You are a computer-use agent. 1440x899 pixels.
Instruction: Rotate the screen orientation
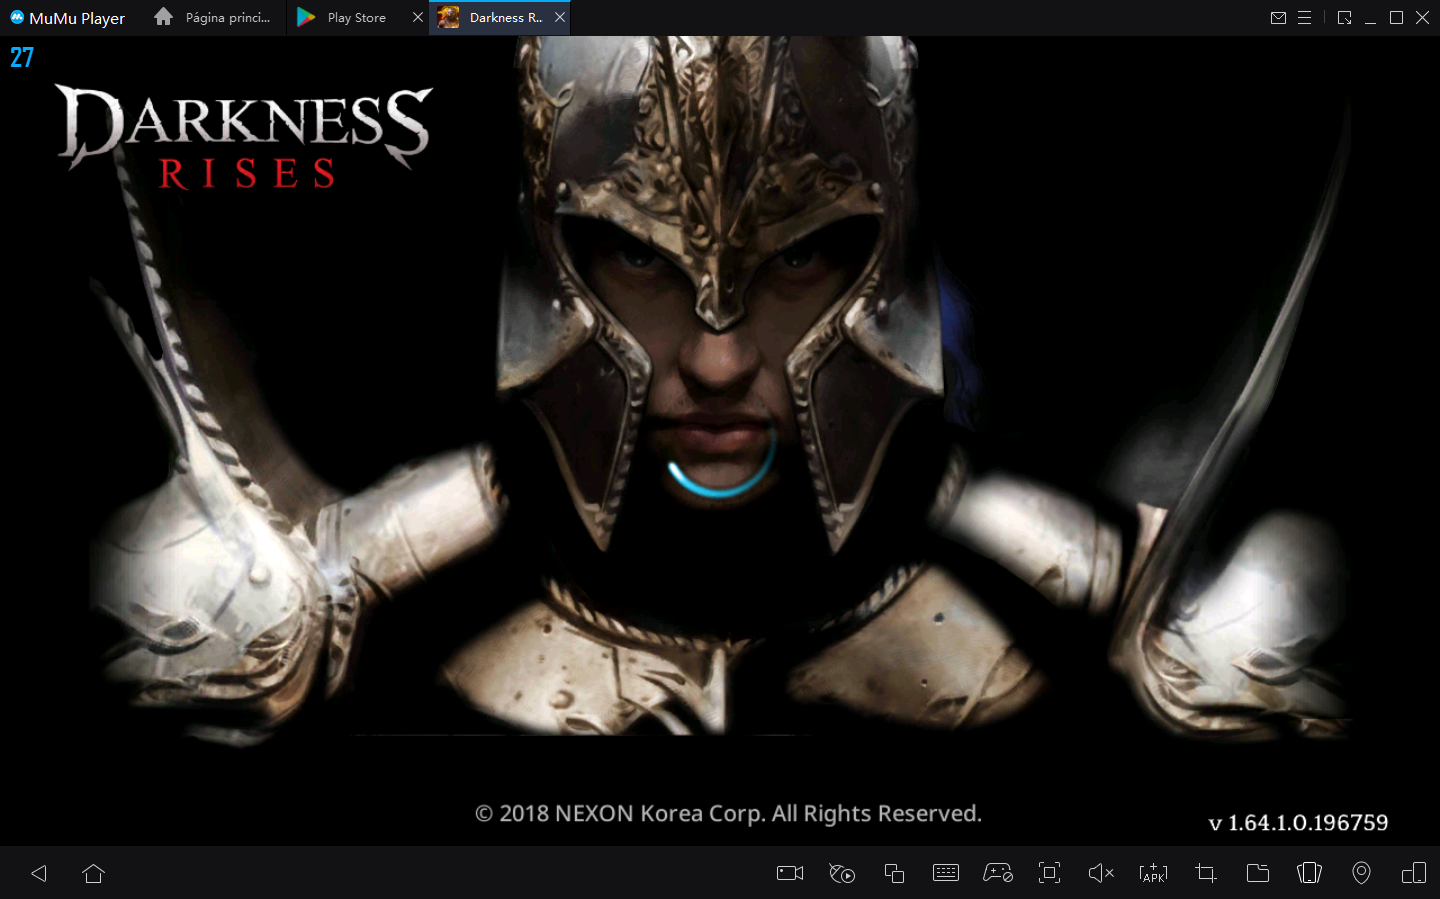coord(1413,873)
